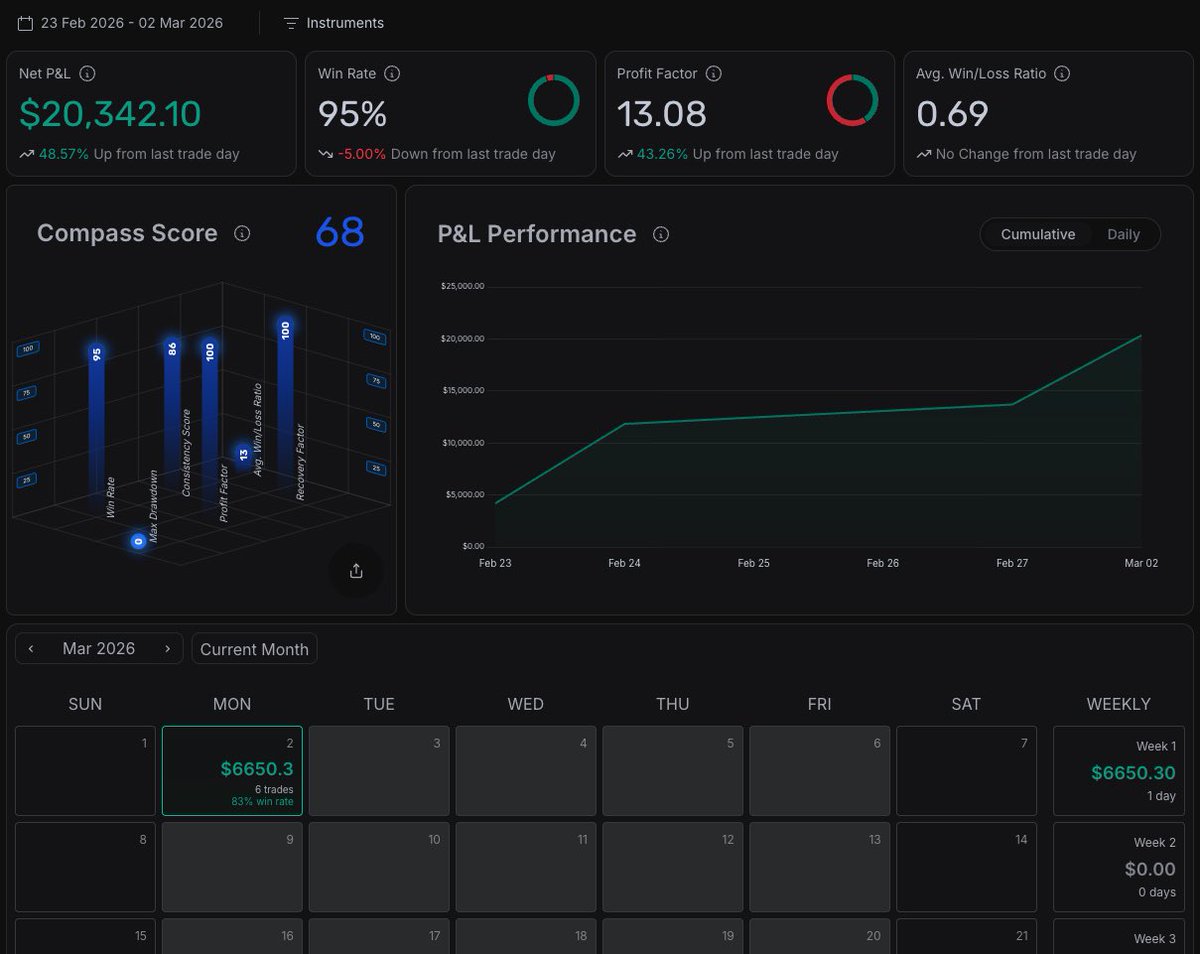Open the calendar date range picker icon
The width and height of the screenshot is (1200, 954).
25,22
